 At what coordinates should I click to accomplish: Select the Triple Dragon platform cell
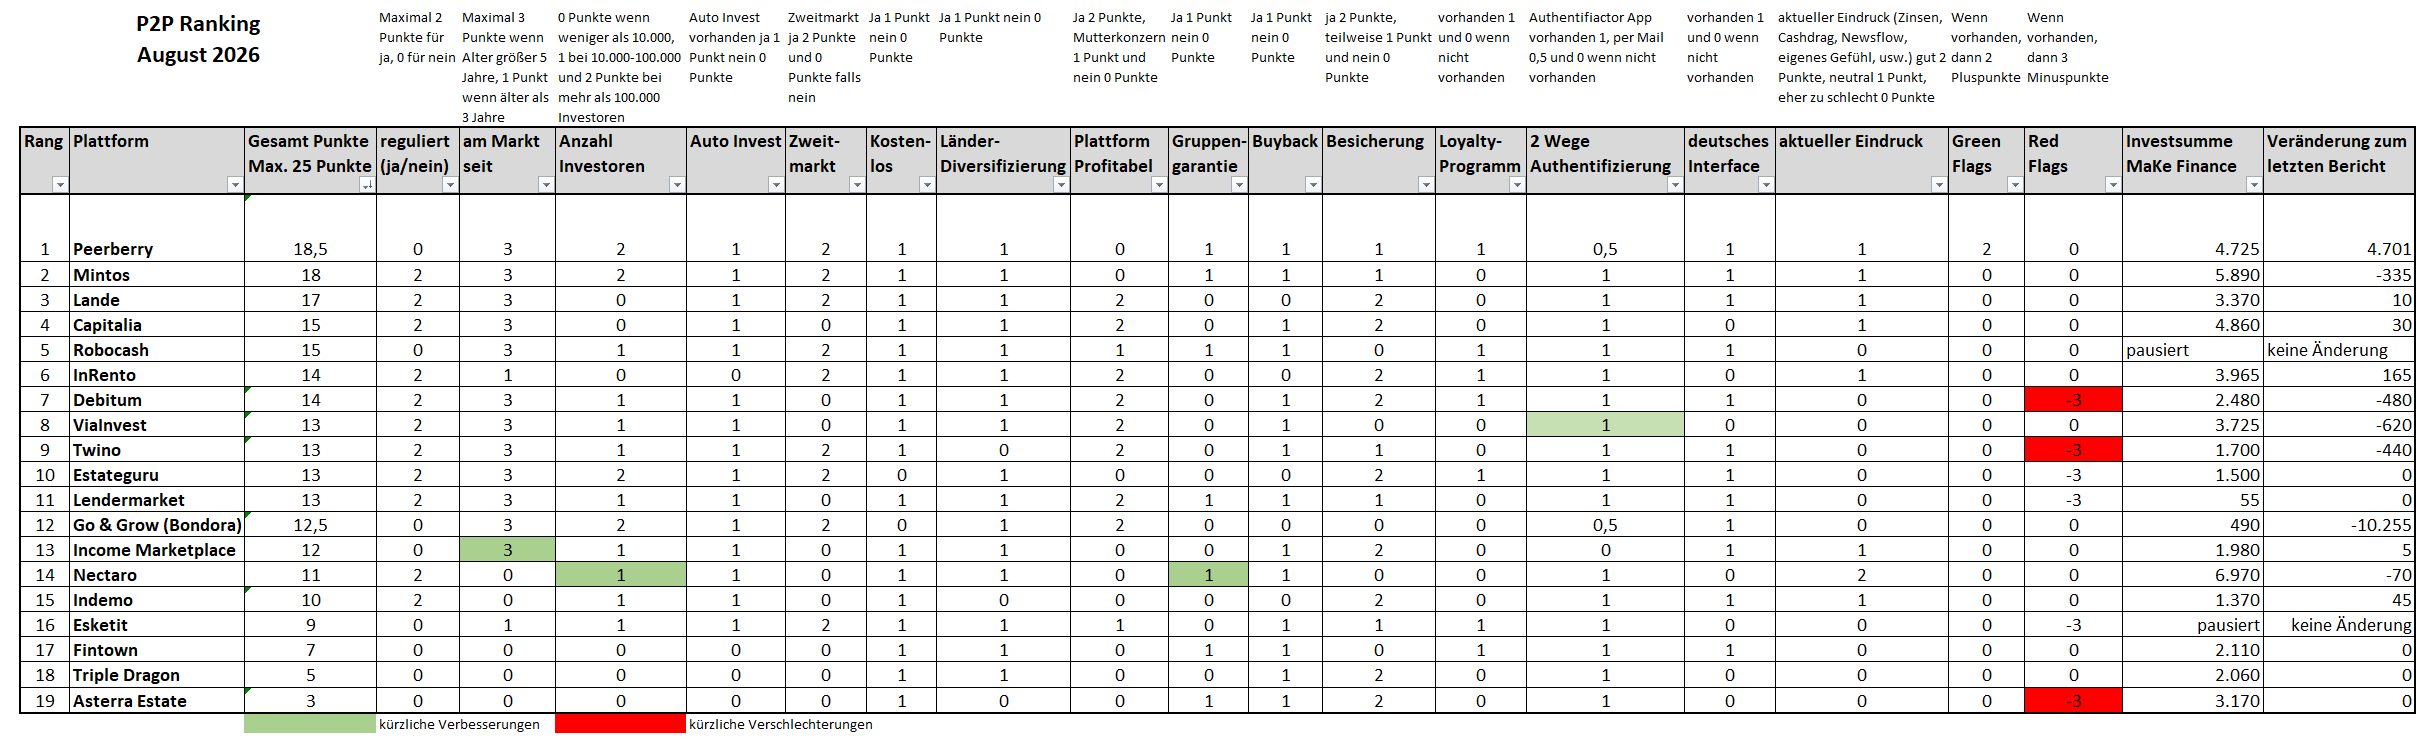click(157, 675)
